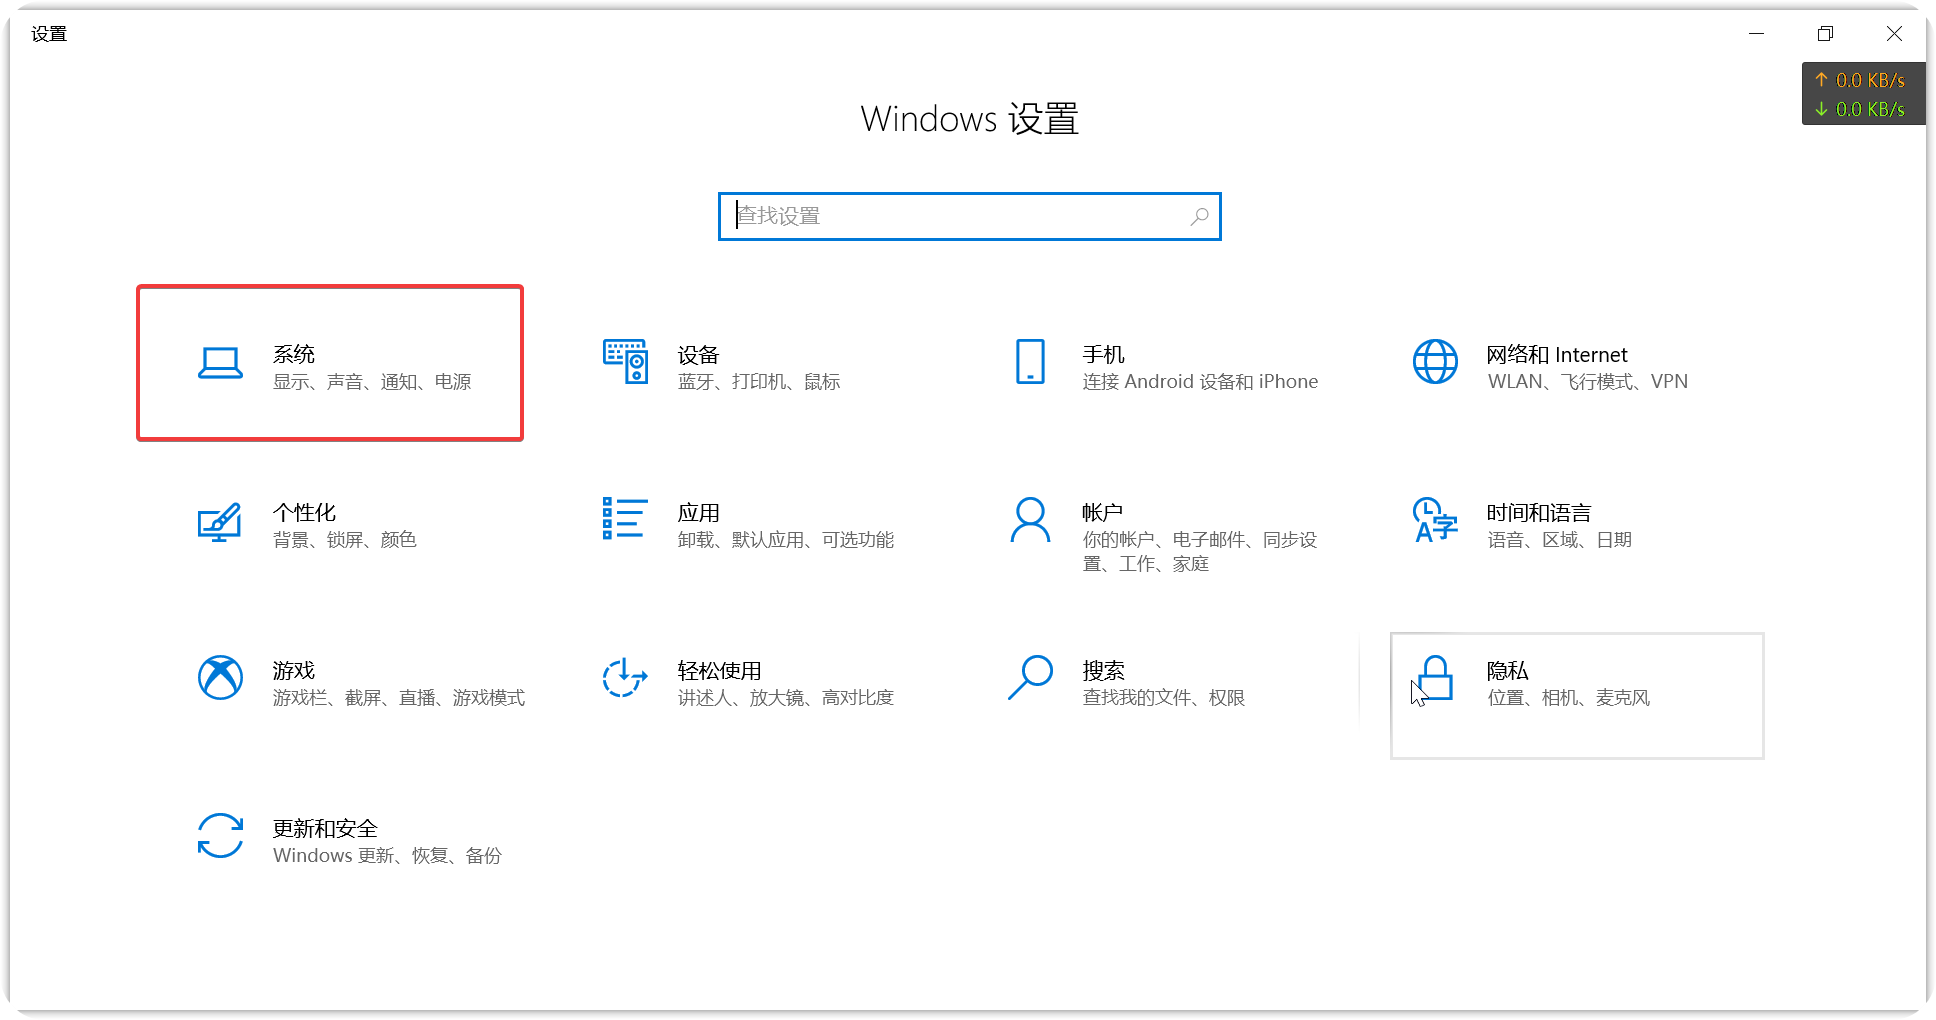Click the 帐户 person icon
Image resolution: width=1936 pixels, height=1020 pixels.
(x=1030, y=520)
